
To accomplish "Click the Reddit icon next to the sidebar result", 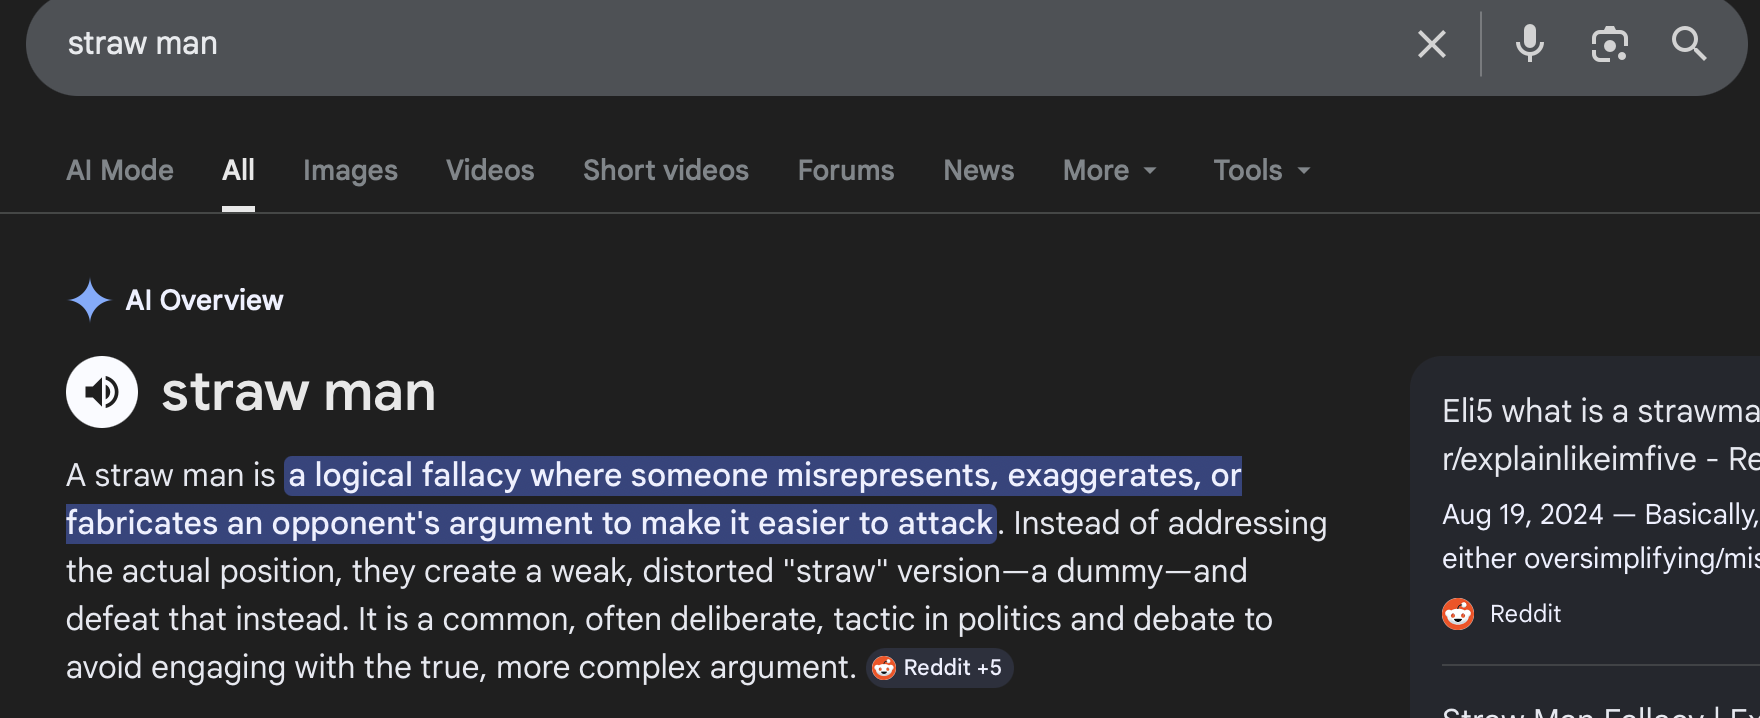I will click(x=1459, y=613).
